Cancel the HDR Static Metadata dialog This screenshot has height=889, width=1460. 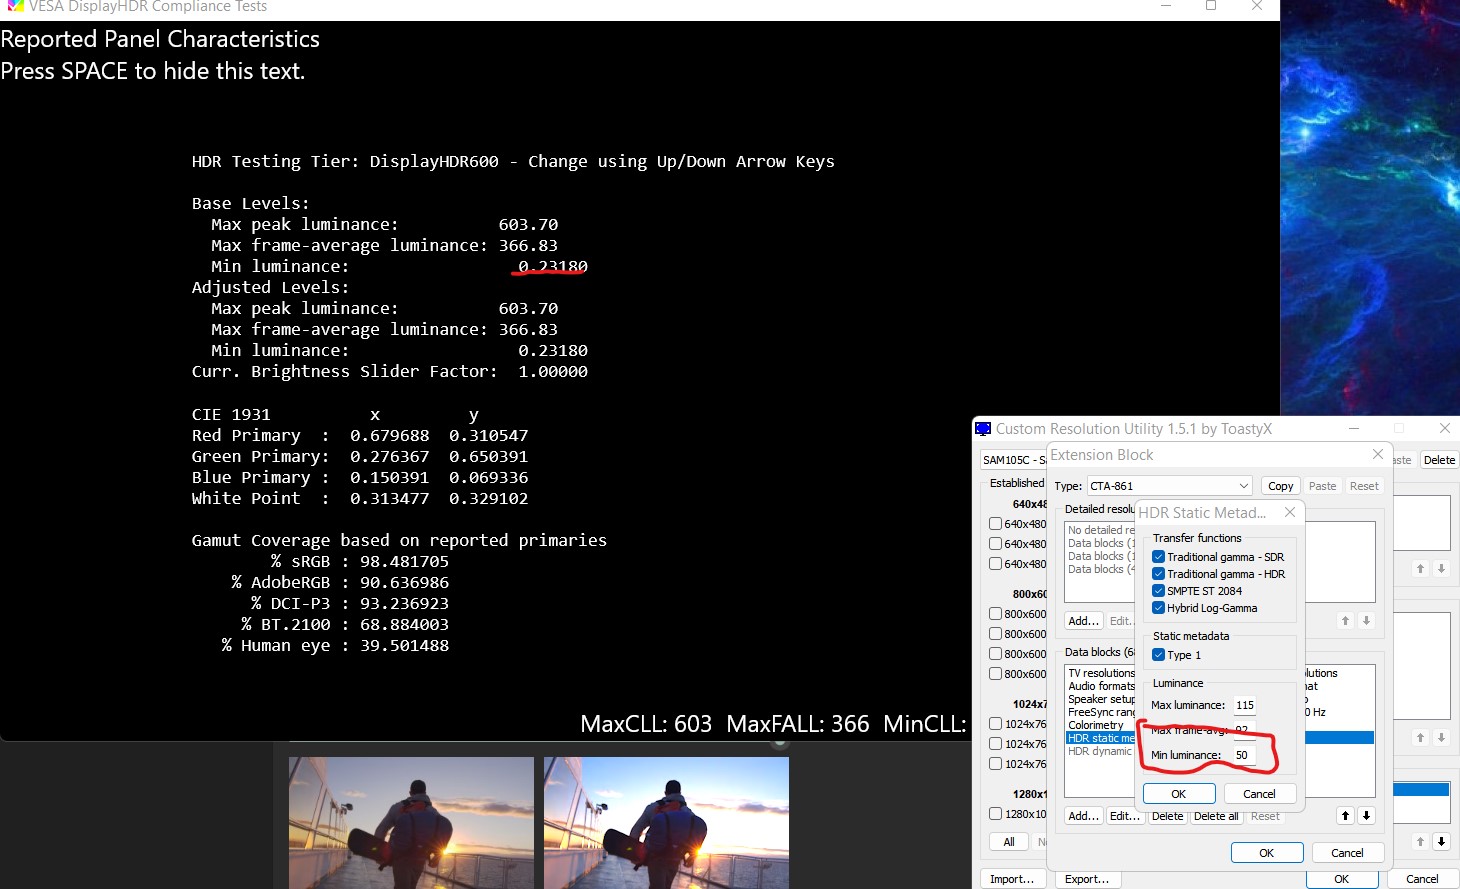pyautogui.click(x=1259, y=794)
